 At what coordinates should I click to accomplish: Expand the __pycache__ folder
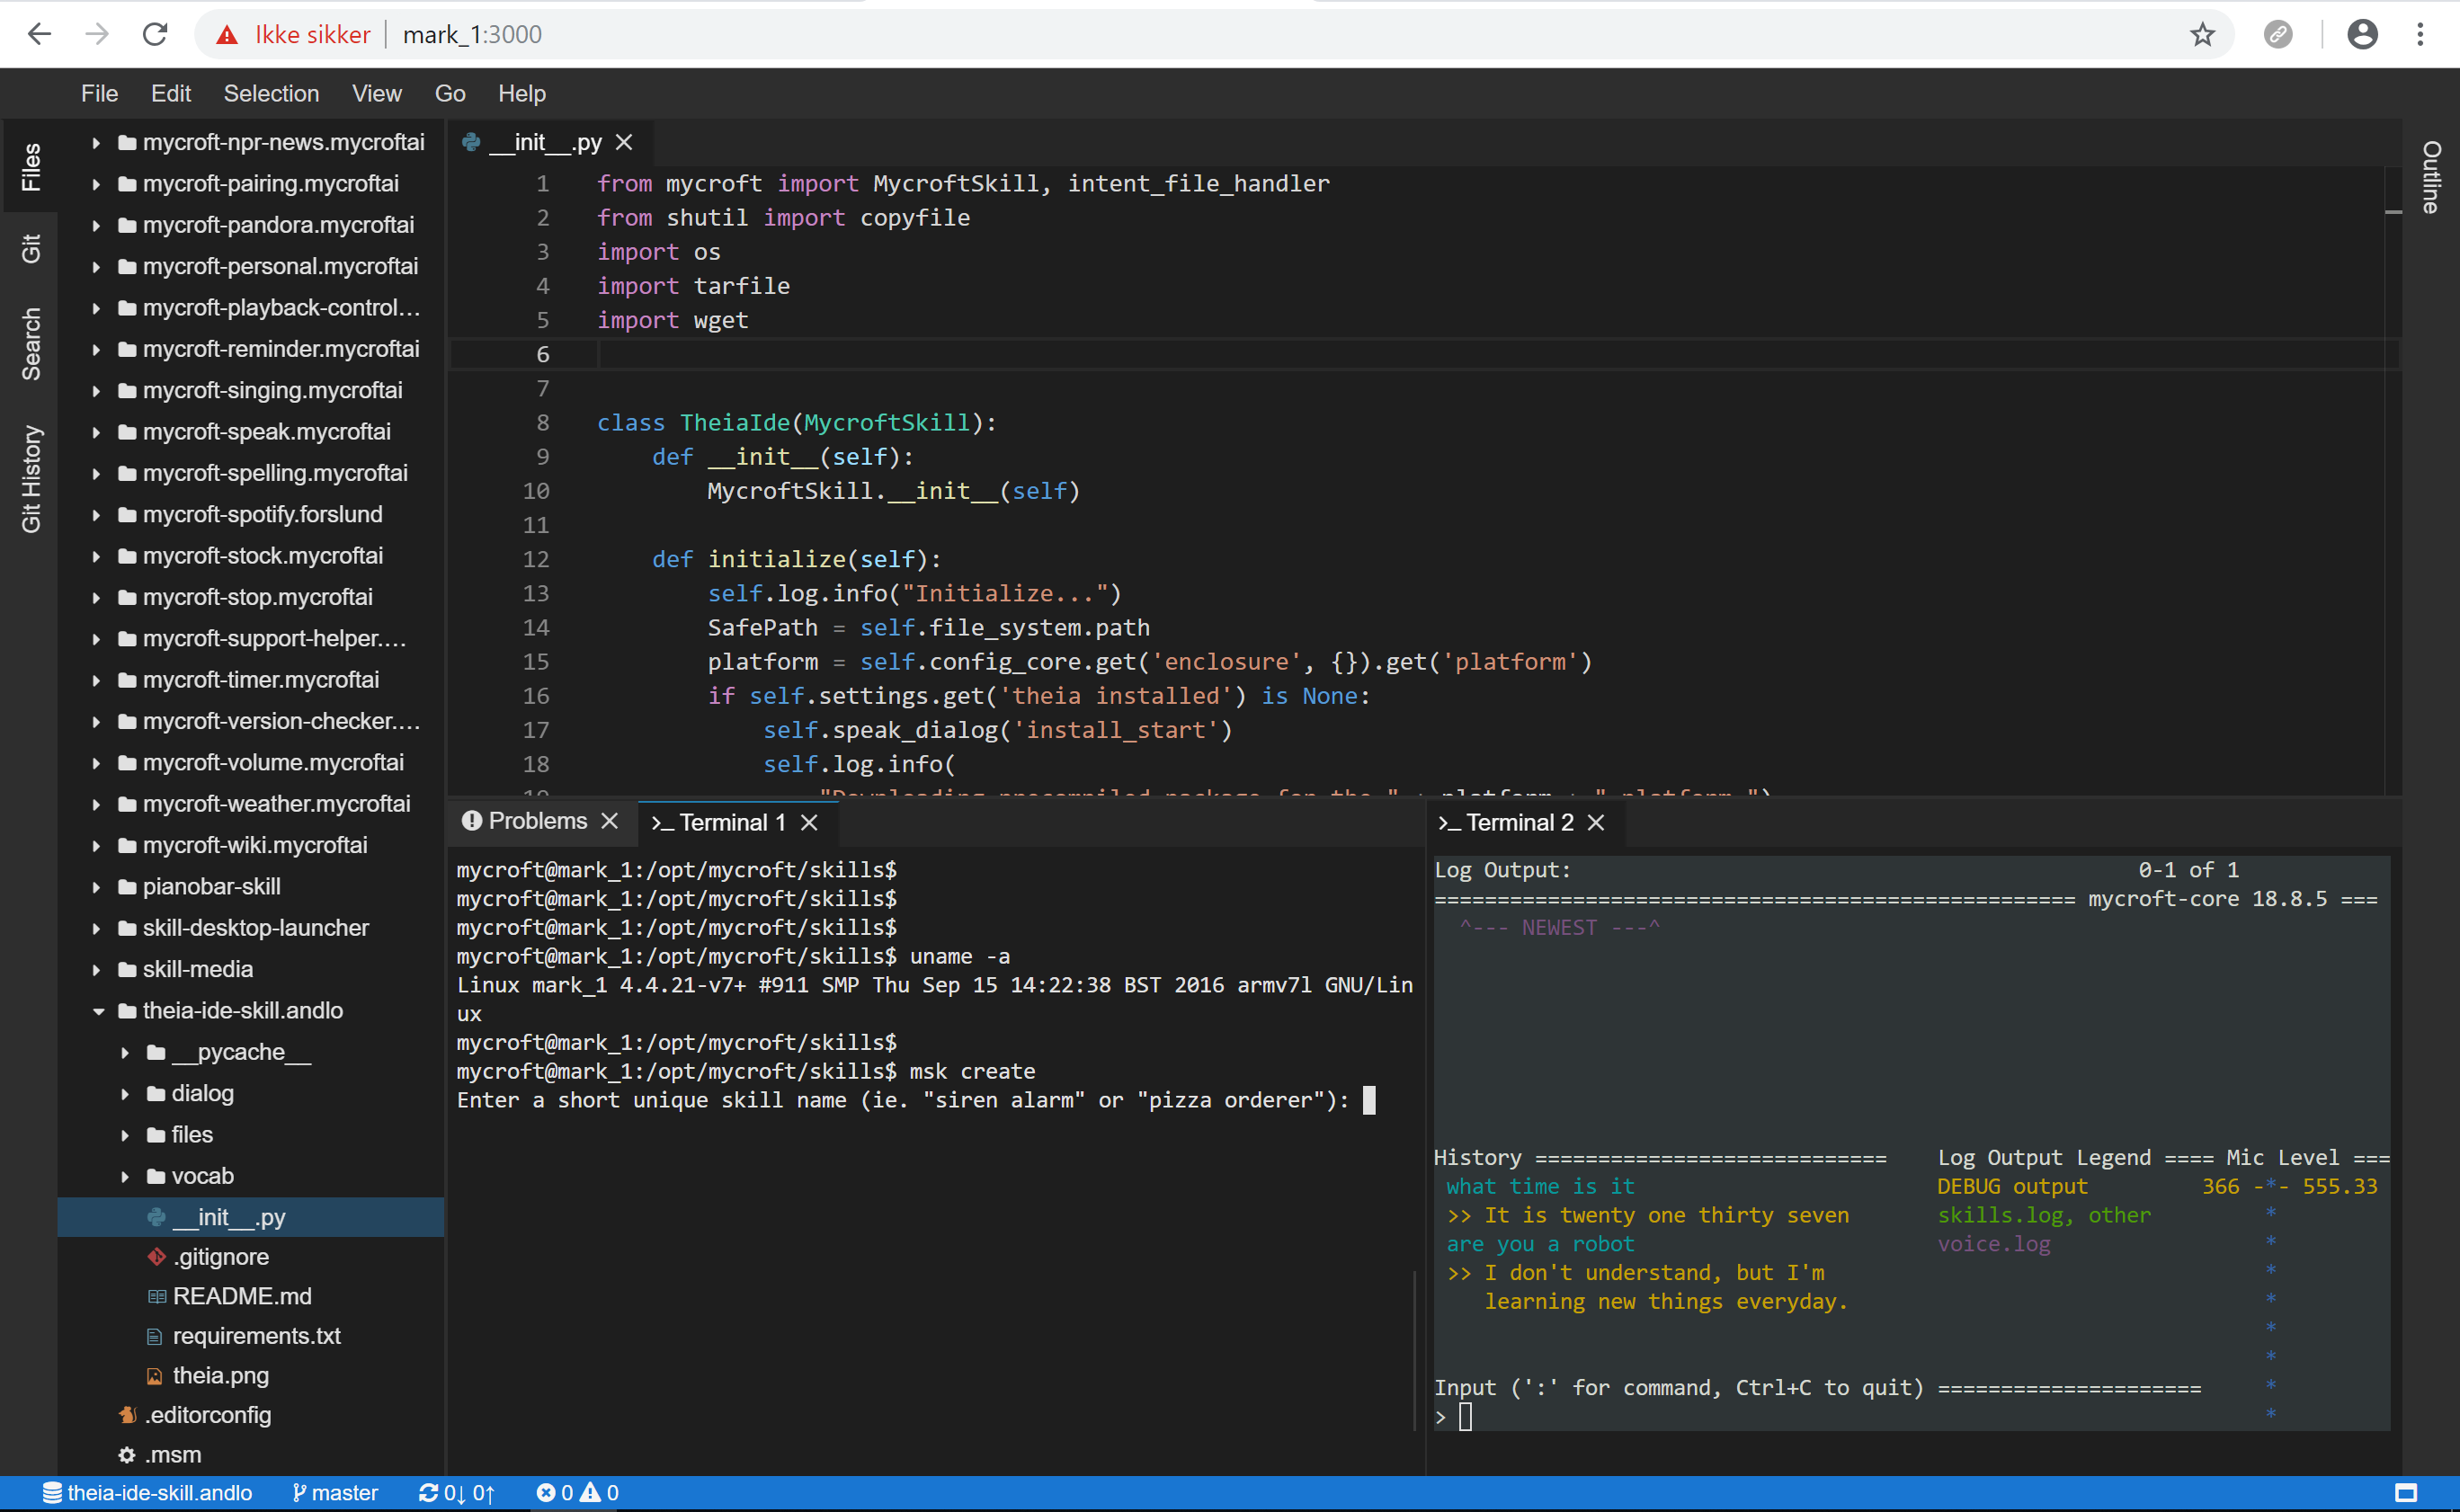tap(125, 1052)
